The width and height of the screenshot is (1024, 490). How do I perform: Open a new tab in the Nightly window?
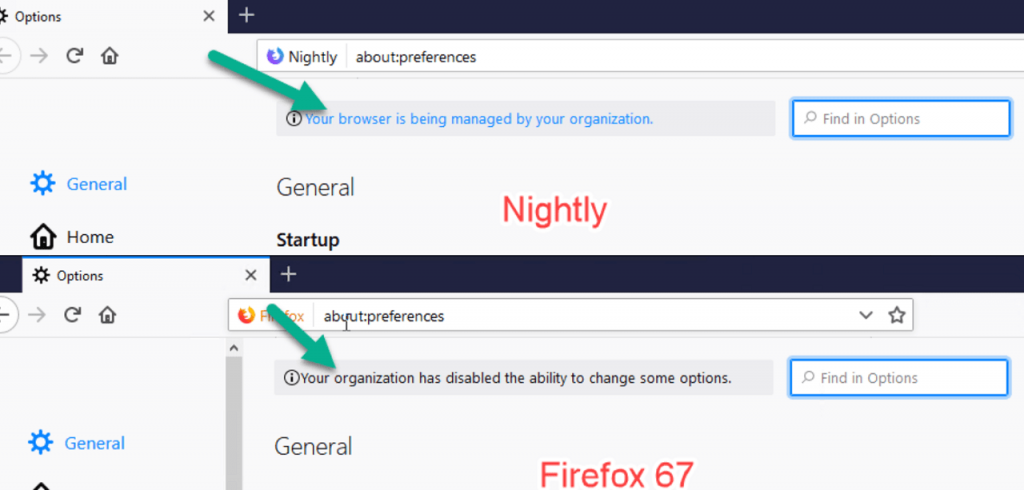pyautogui.click(x=246, y=15)
